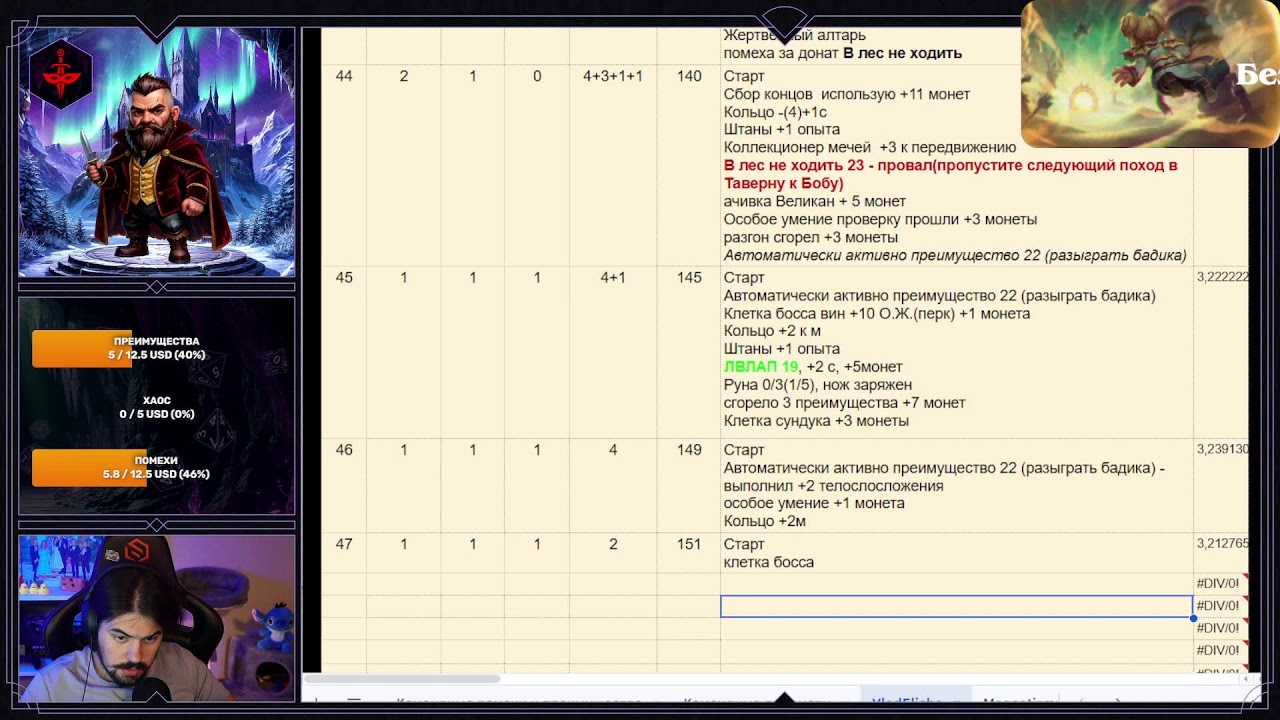Select the cell showing 3,222222

(1221, 352)
